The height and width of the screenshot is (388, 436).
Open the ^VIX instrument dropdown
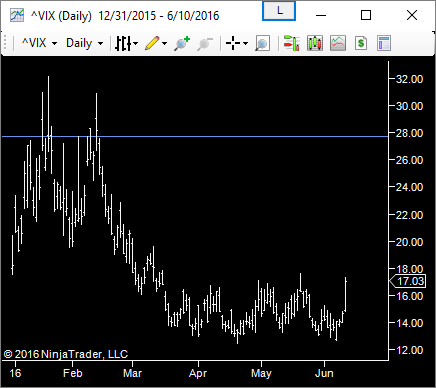coord(39,43)
